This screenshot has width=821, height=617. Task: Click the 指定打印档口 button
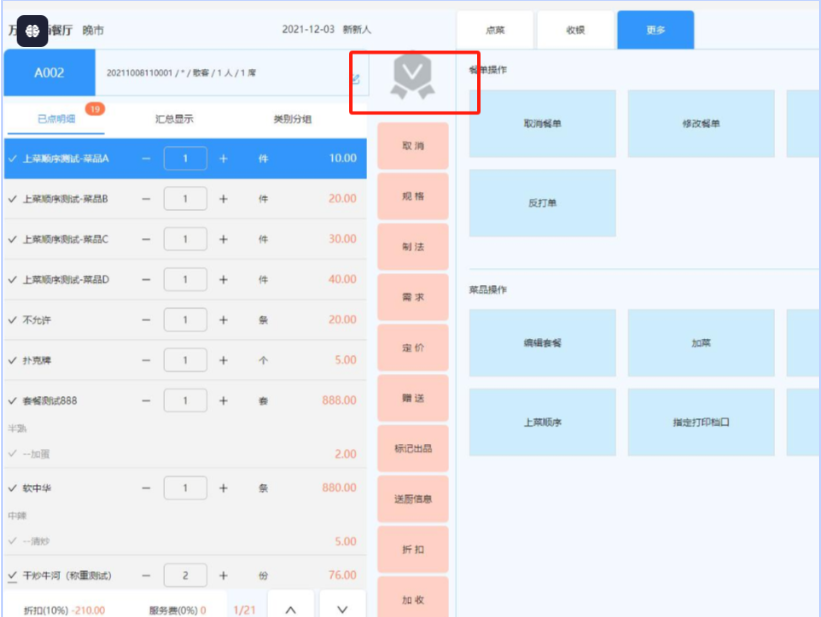click(x=701, y=422)
